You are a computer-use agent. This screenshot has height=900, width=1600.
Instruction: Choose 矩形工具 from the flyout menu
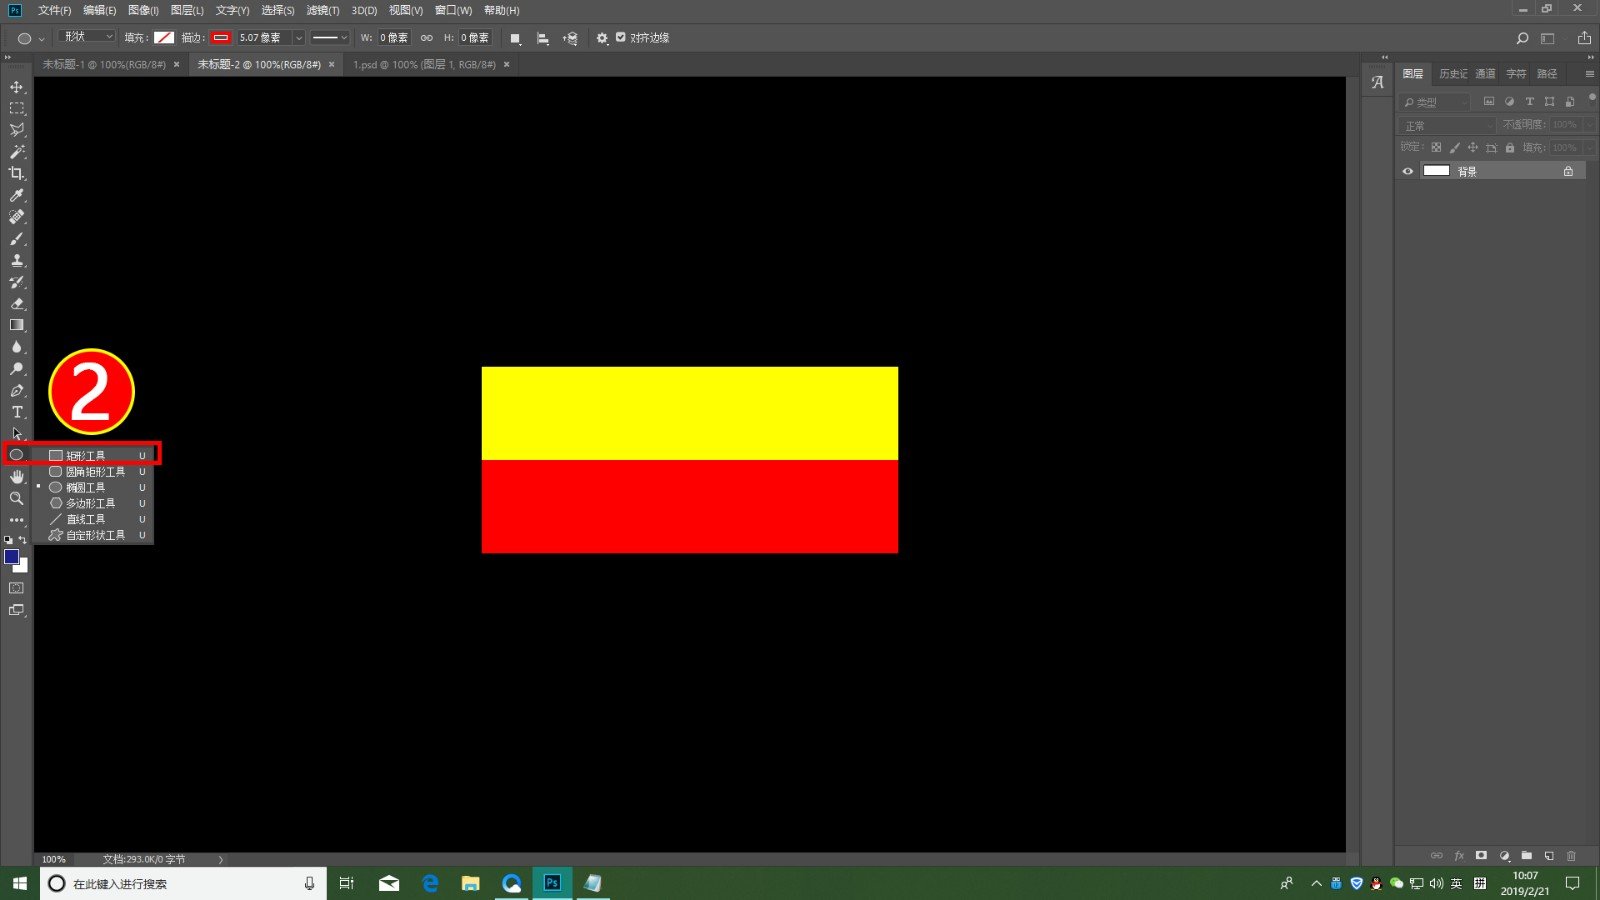[86, 455]
